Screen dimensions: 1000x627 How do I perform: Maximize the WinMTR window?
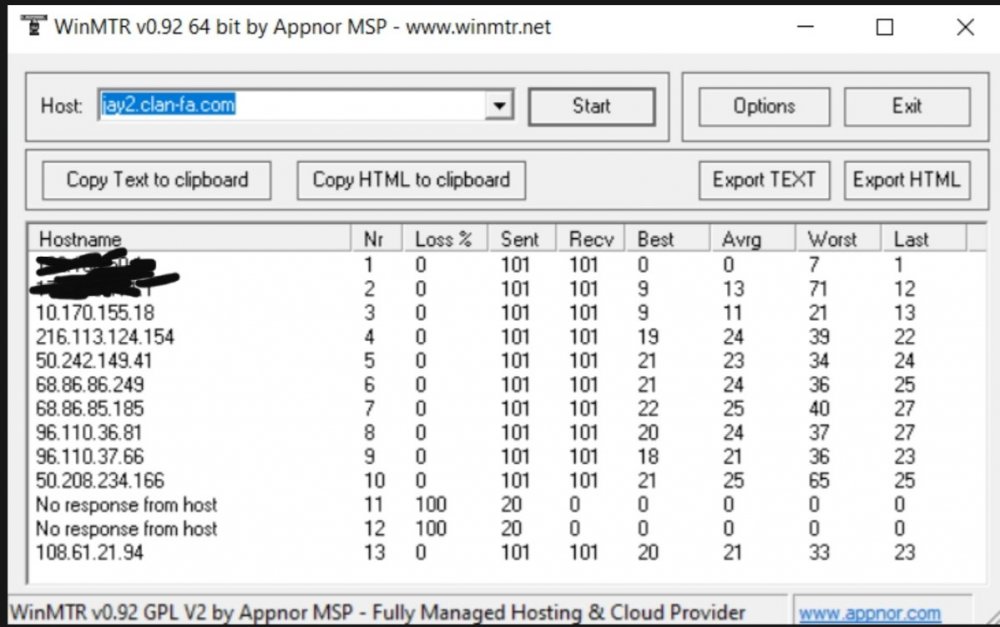click(885, 27)
